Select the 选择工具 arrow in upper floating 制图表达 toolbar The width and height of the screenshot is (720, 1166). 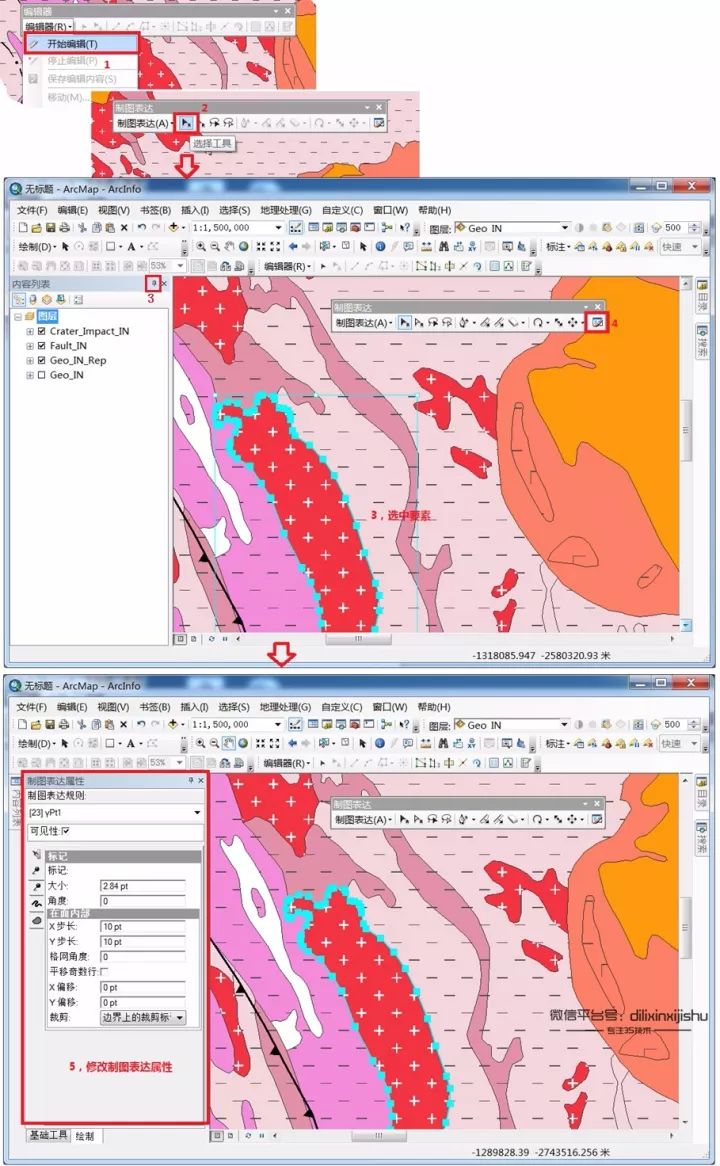[x=405, y=323]
